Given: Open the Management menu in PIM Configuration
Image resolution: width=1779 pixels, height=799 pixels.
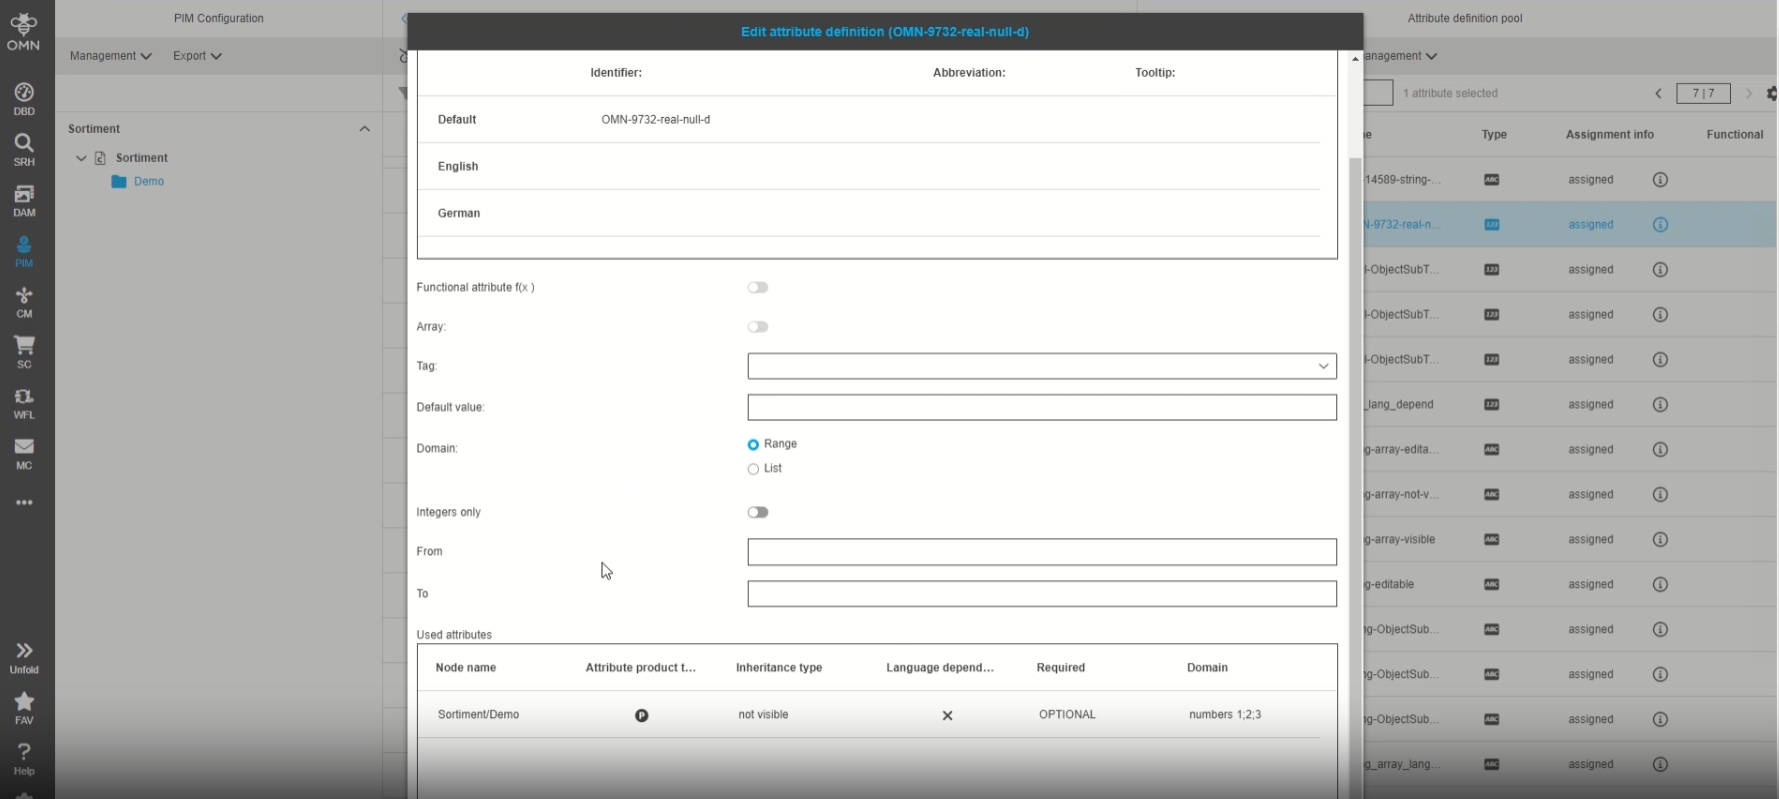Looking at the screenshot, I should 110,56.
